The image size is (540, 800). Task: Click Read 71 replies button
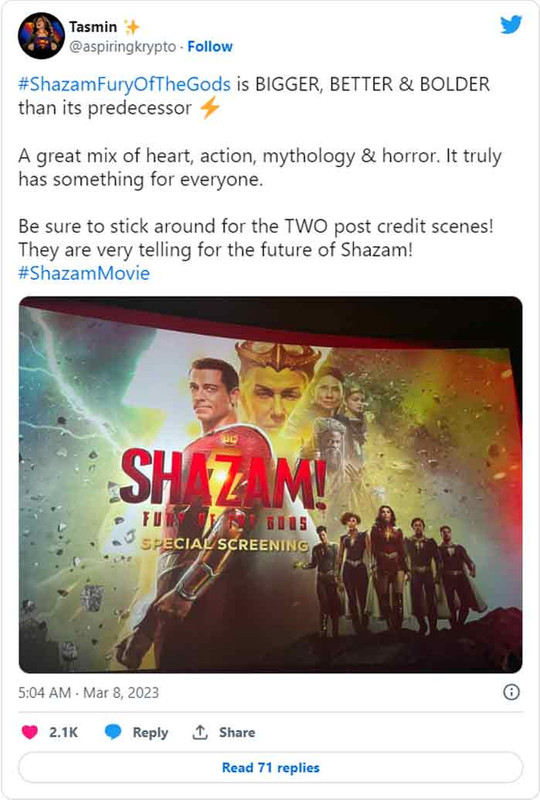click(x=271, y=767)
